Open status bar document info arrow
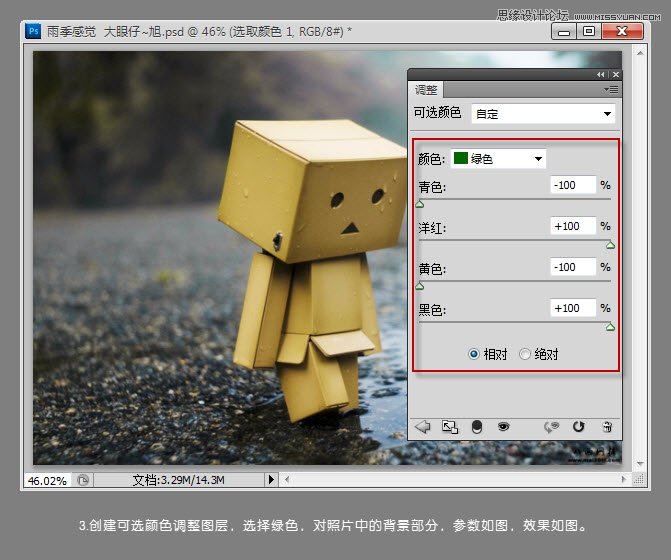 tap(271, 480)
